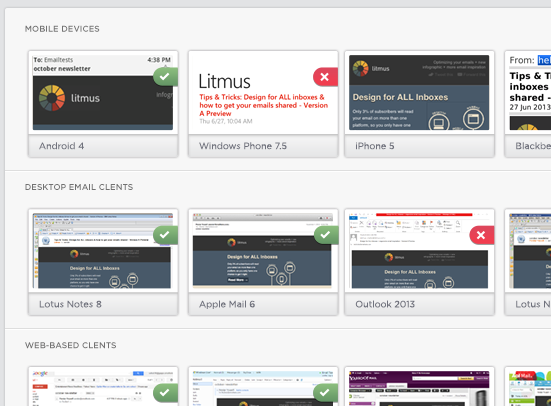Click the Apple Mail 6 label

pyautogui.click(x=227, y=304)
